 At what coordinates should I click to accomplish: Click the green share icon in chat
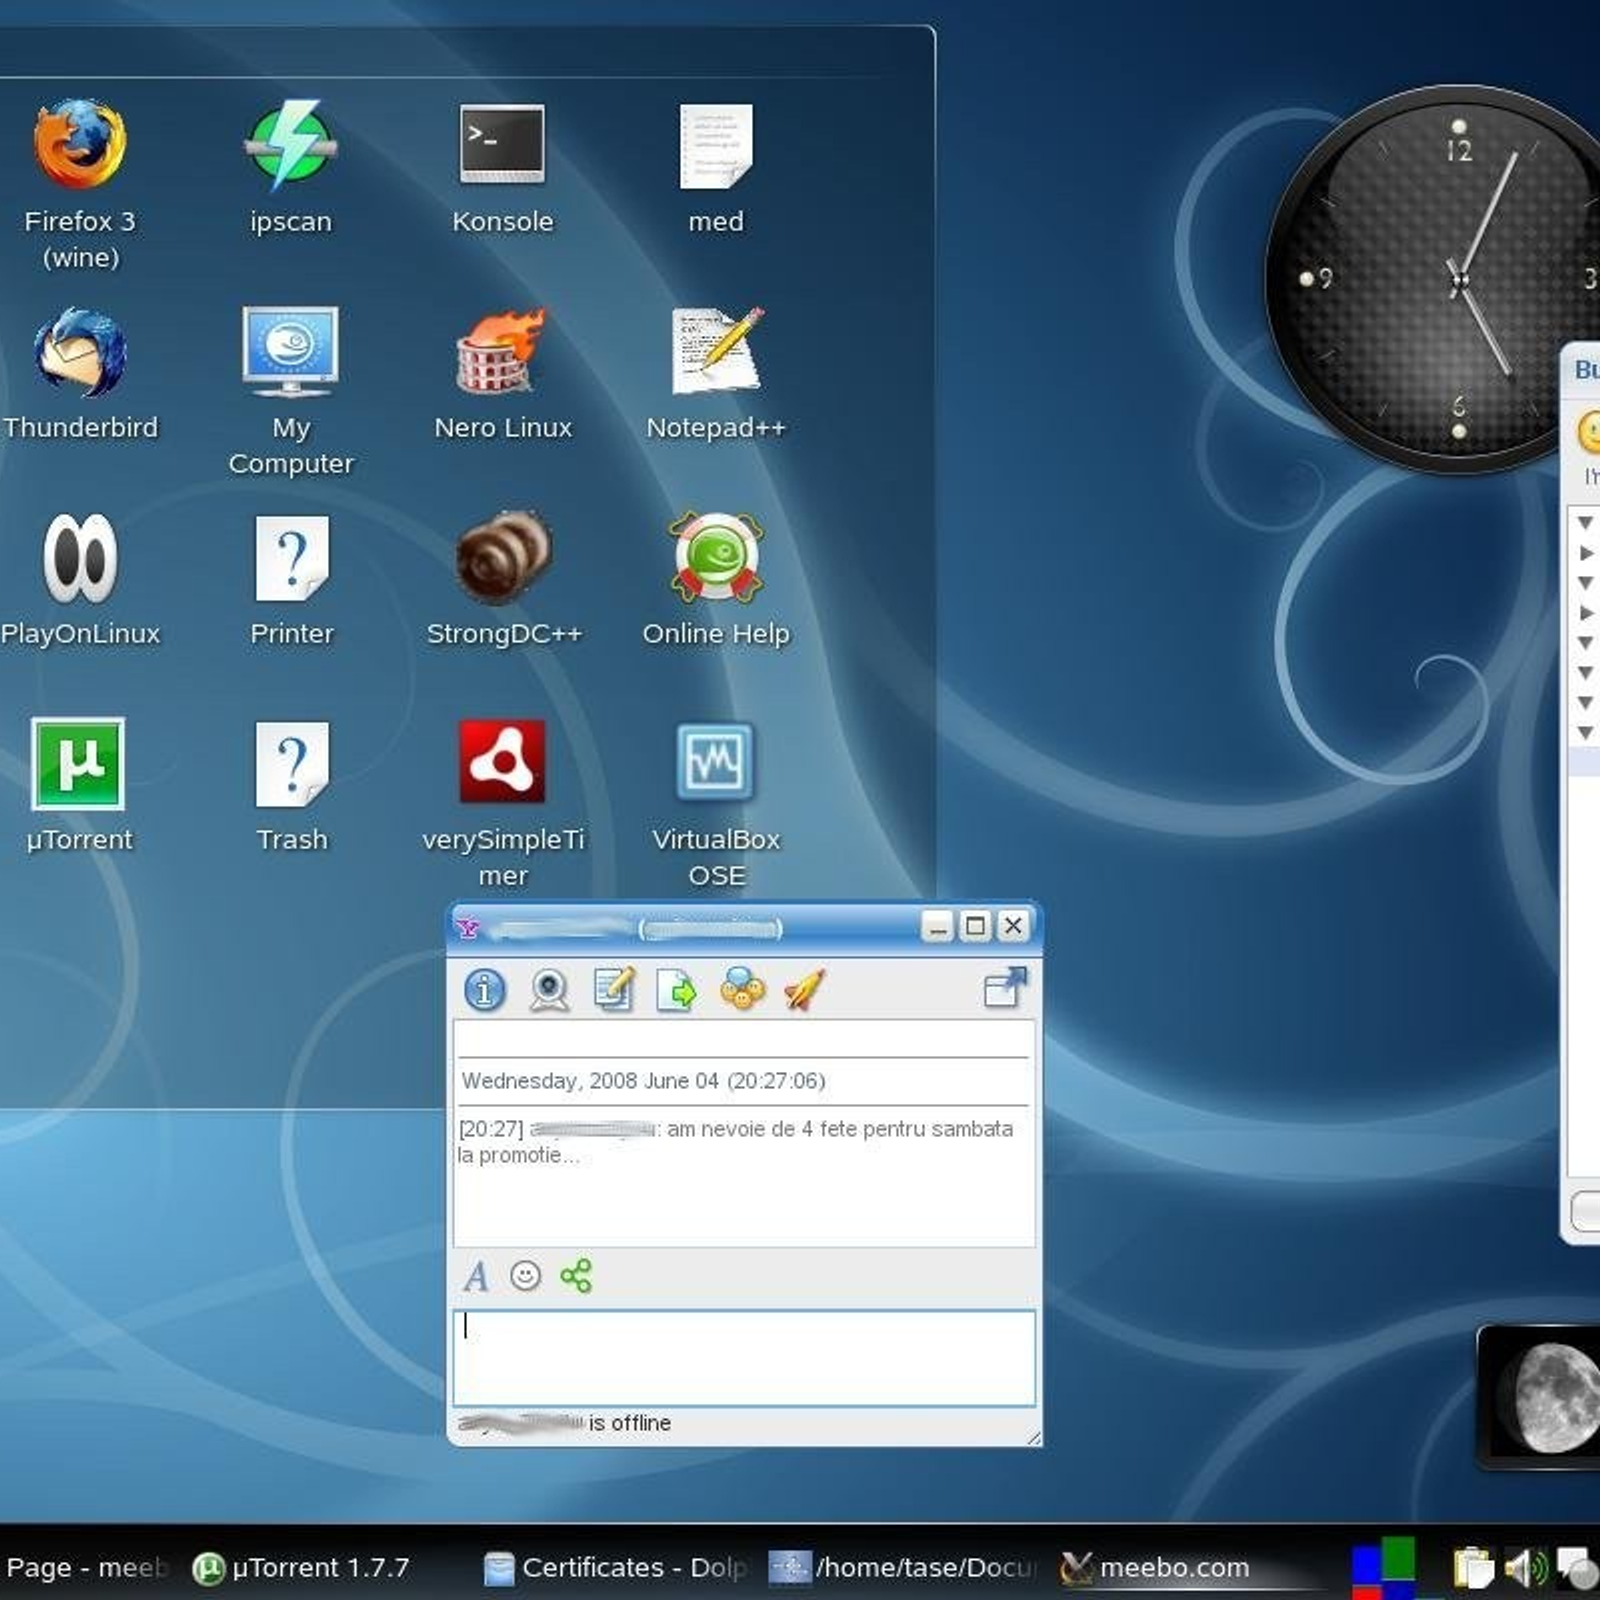(576, 1276)
